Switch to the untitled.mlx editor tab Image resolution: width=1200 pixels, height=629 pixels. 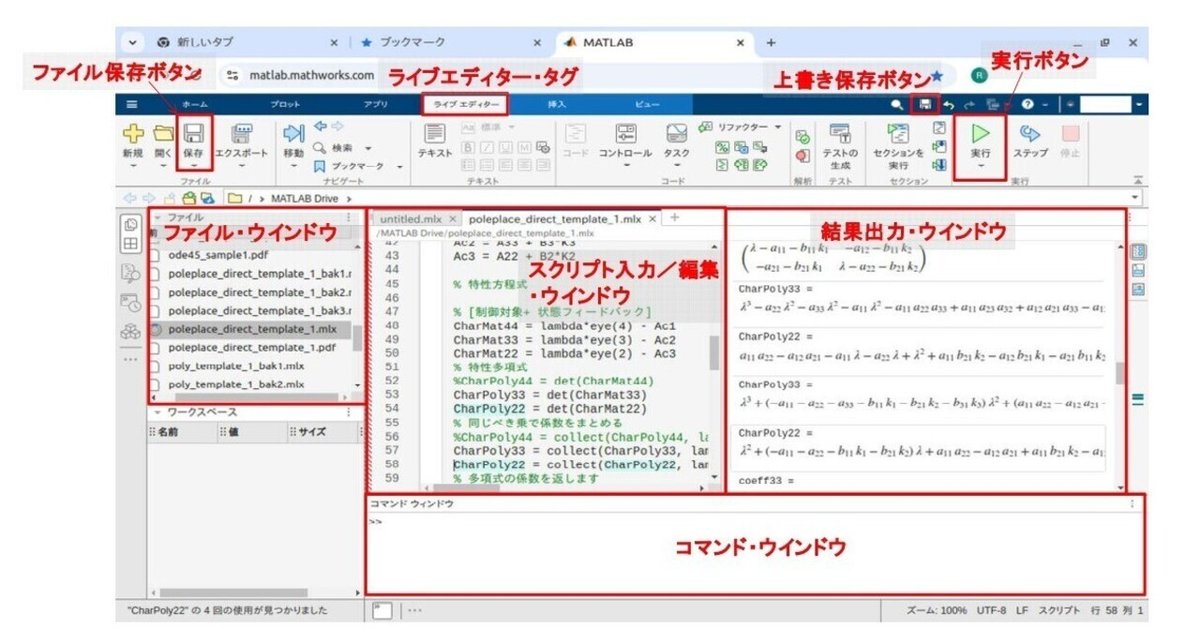point(410,218)
